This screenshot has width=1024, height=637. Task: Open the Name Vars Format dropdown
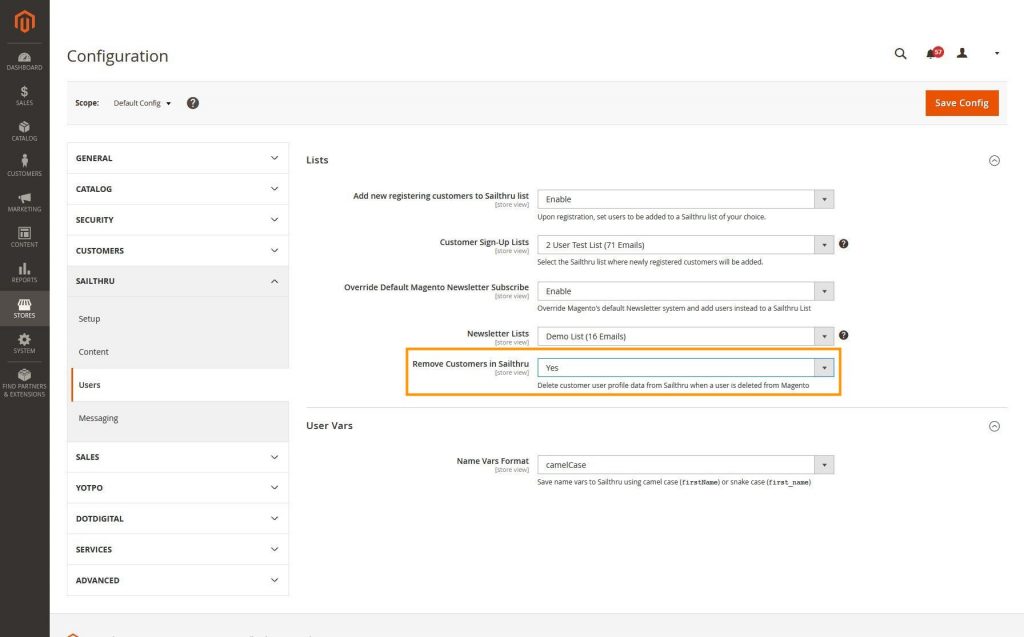(x=685, y=465)
